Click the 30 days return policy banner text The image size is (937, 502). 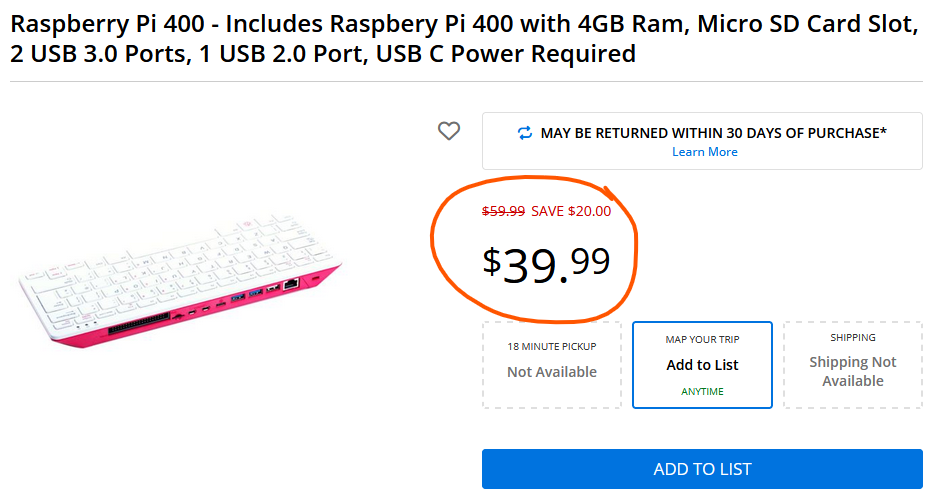point(714,132)
